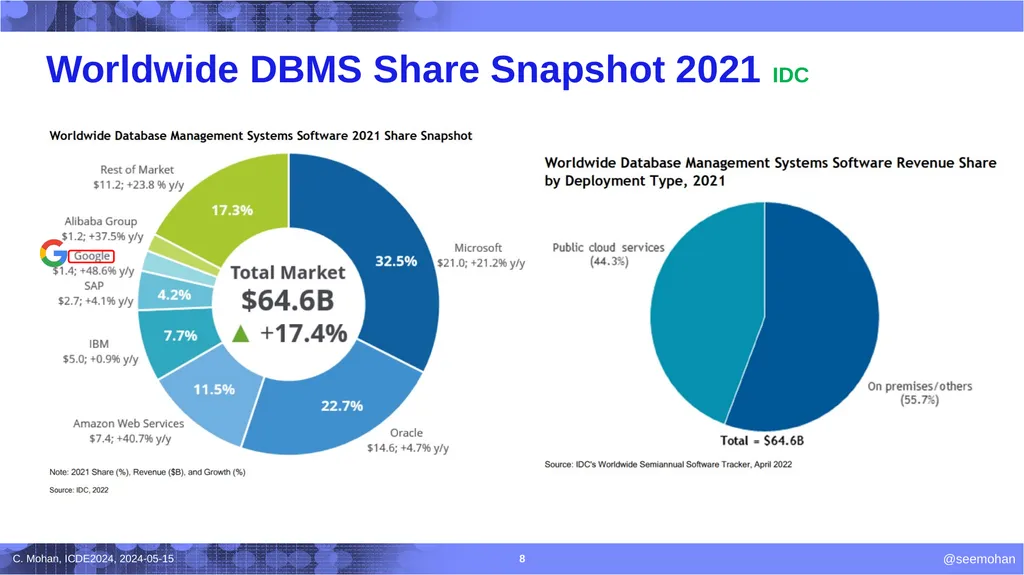Click the Microsoft label
The image size is (1024, 575).
478,248
